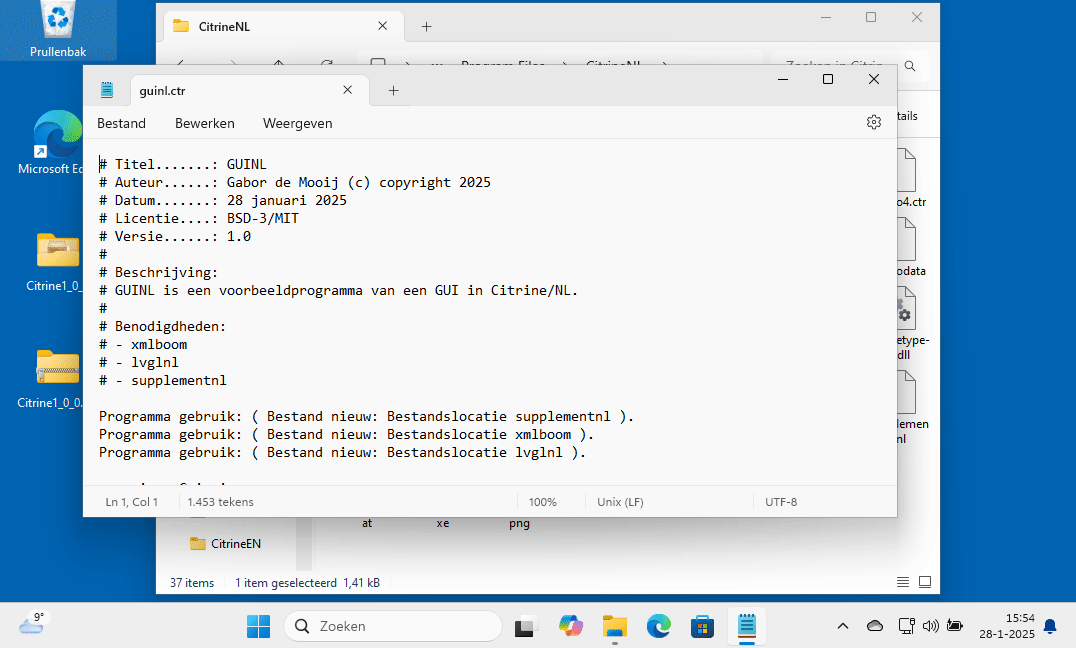Screen dimensions: 1076x648
Task: Select CitrineEN folder in navigation pane
Action: [x=235, y=544]
